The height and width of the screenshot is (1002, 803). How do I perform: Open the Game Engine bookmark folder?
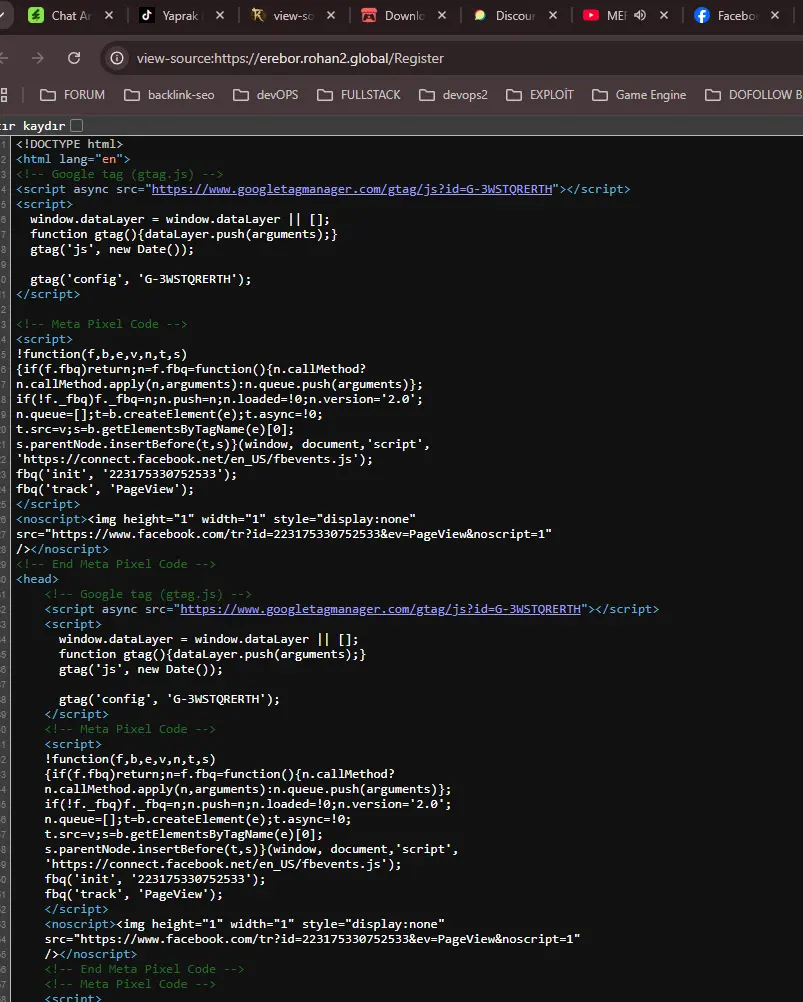pos(639,95)
